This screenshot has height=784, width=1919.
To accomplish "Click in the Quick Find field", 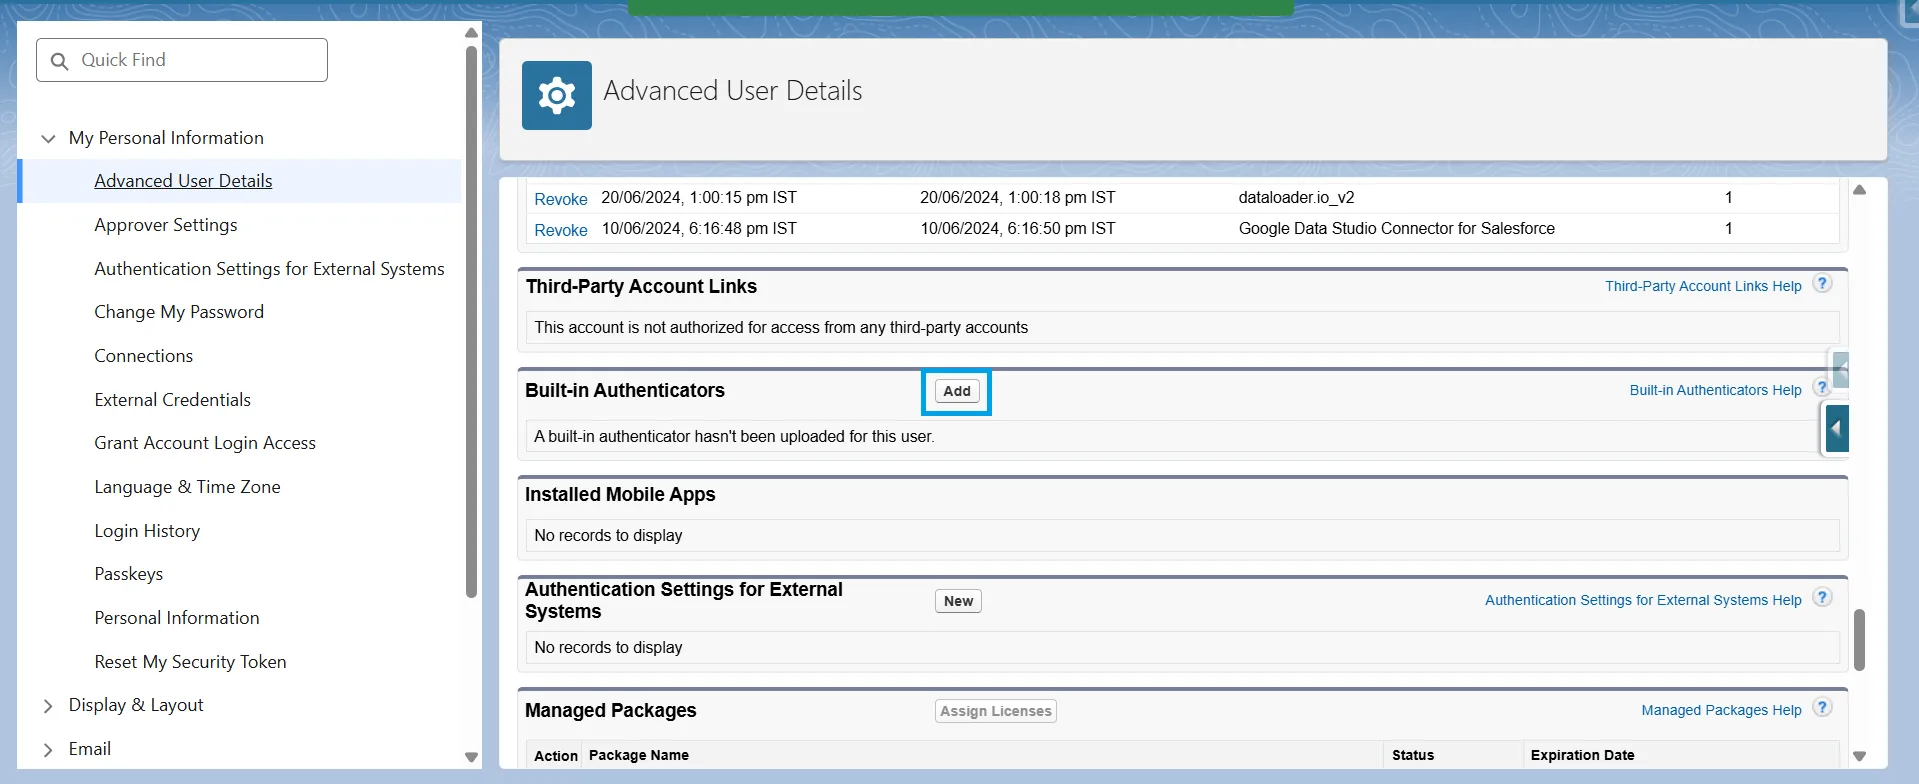I will 182,60.
